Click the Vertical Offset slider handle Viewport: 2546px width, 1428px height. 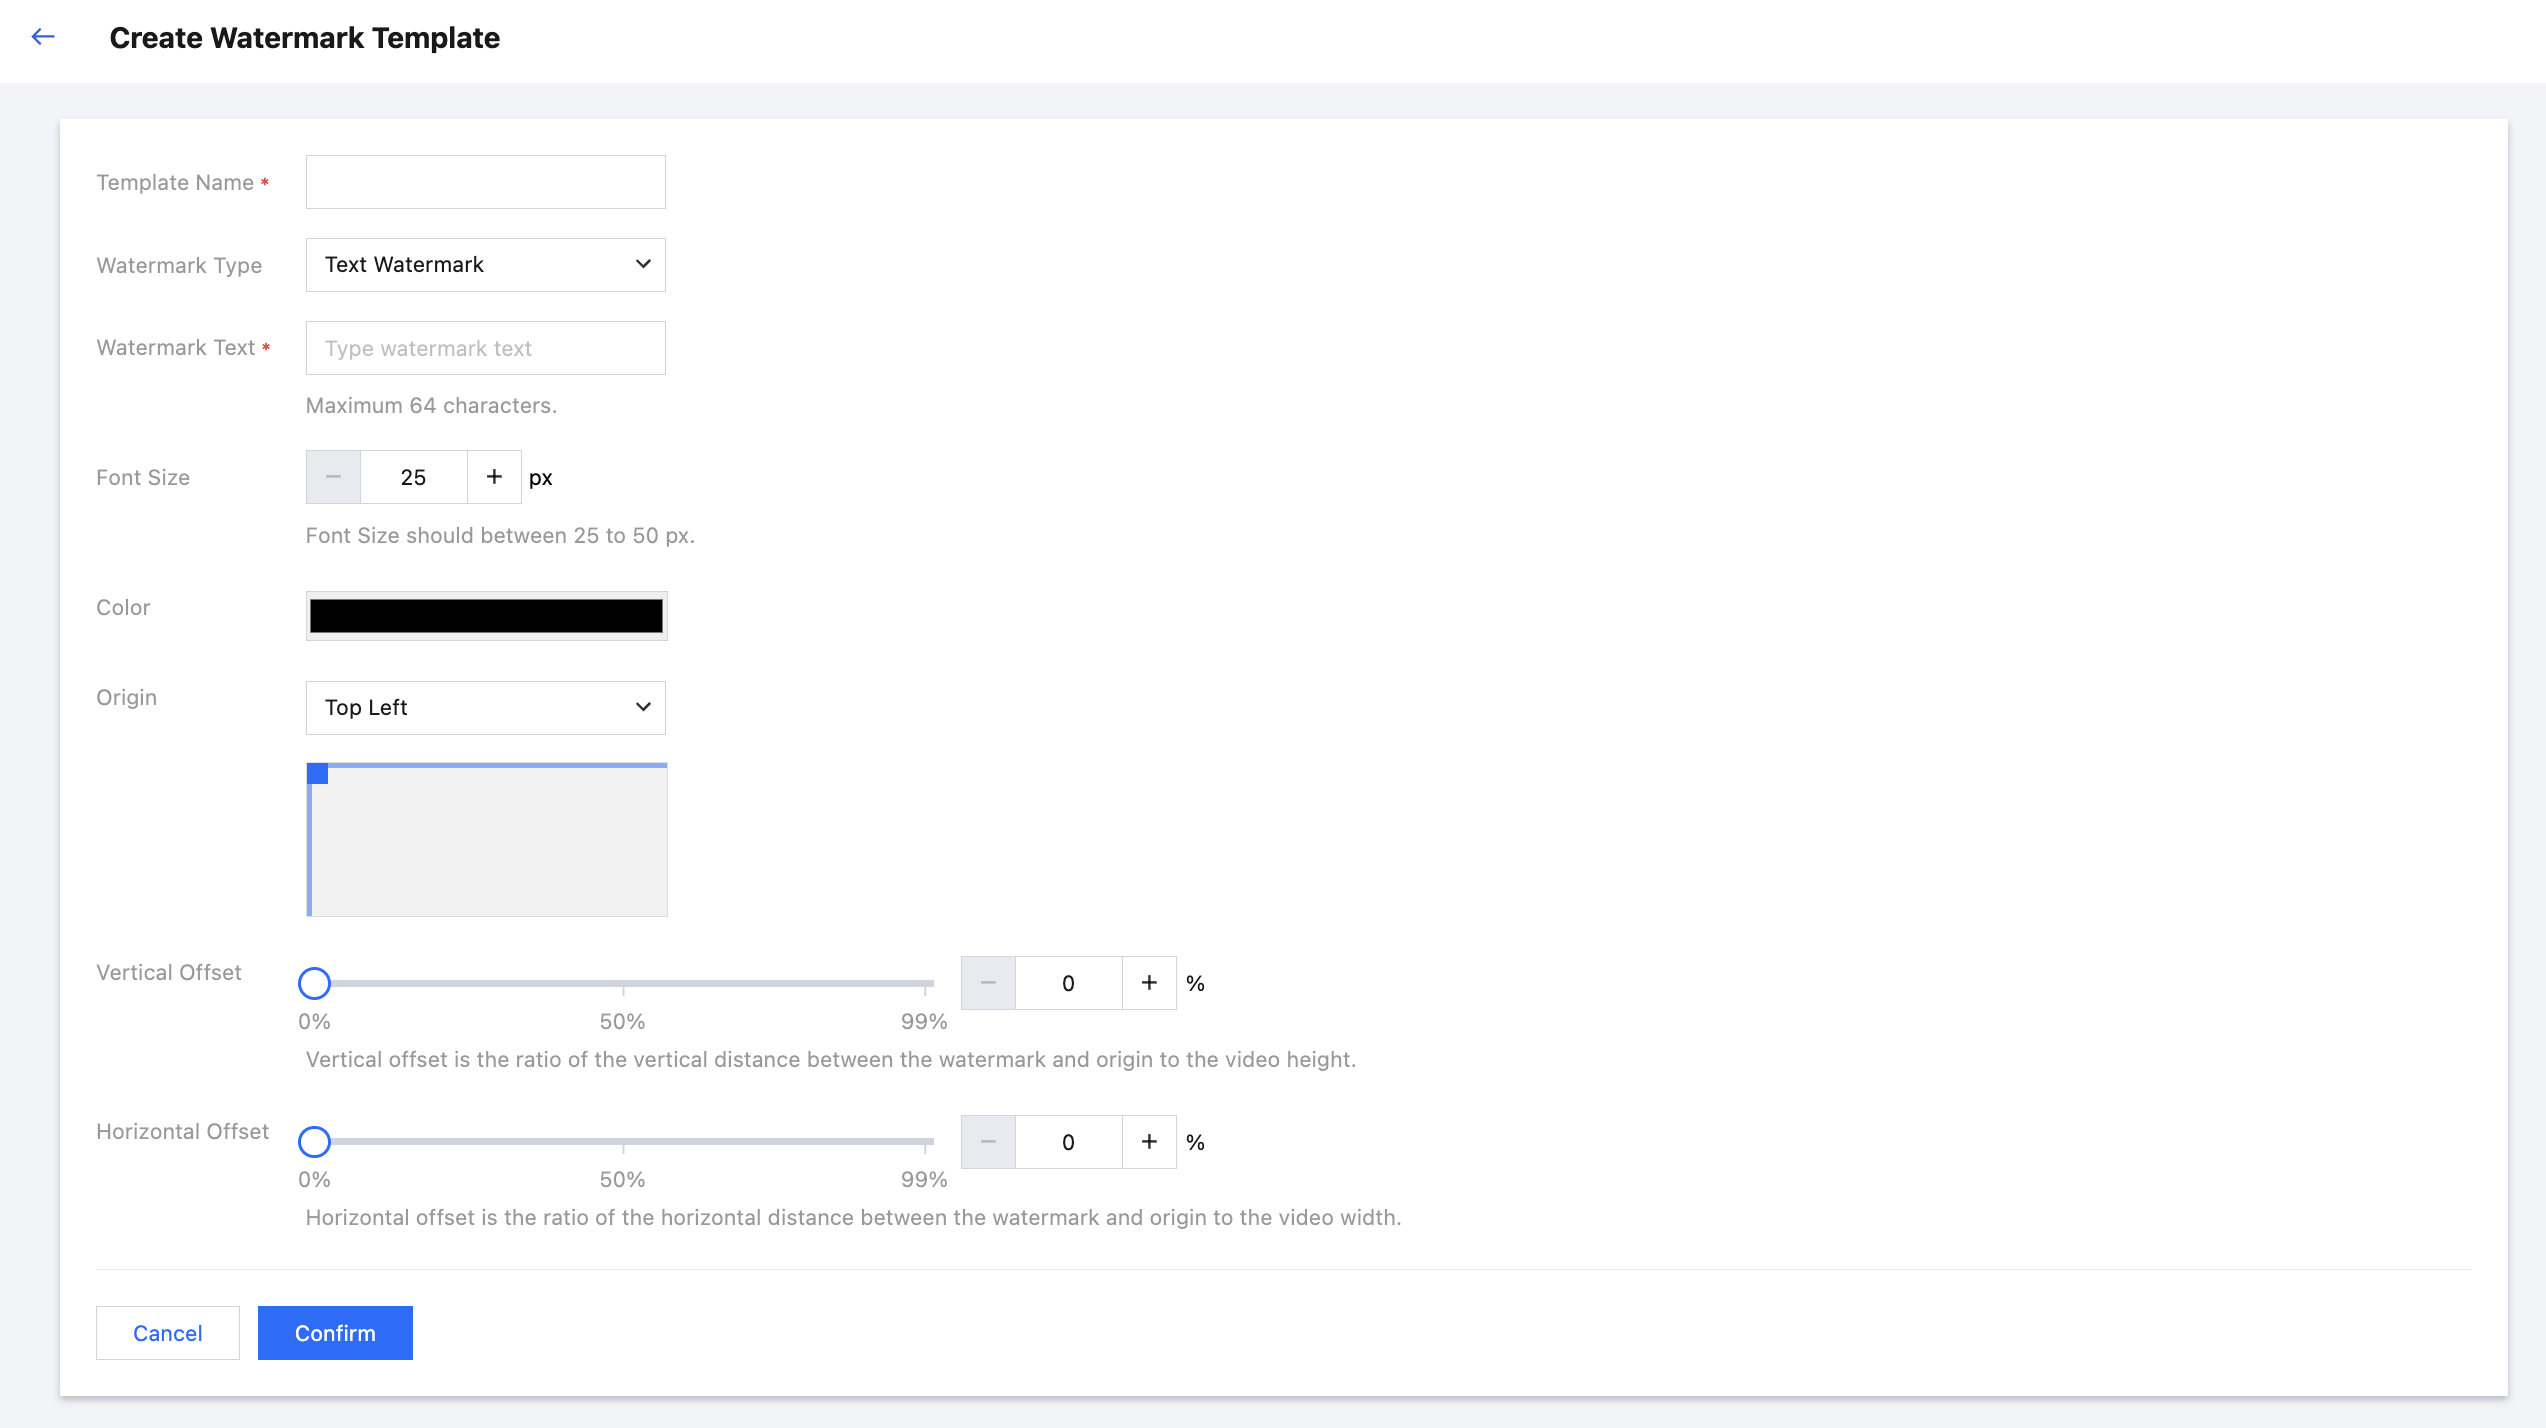pos(314,984)
